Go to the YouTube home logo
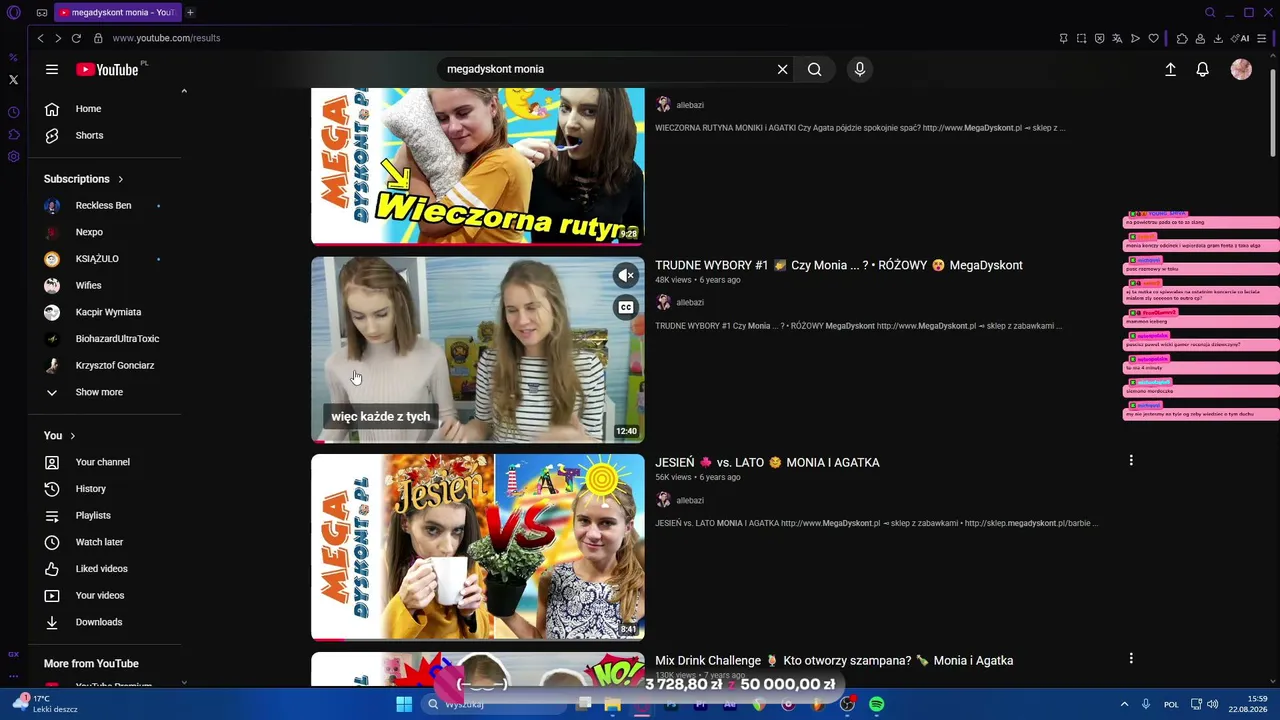The width and height of the screenshot is (1280, 720). point(107,69)
